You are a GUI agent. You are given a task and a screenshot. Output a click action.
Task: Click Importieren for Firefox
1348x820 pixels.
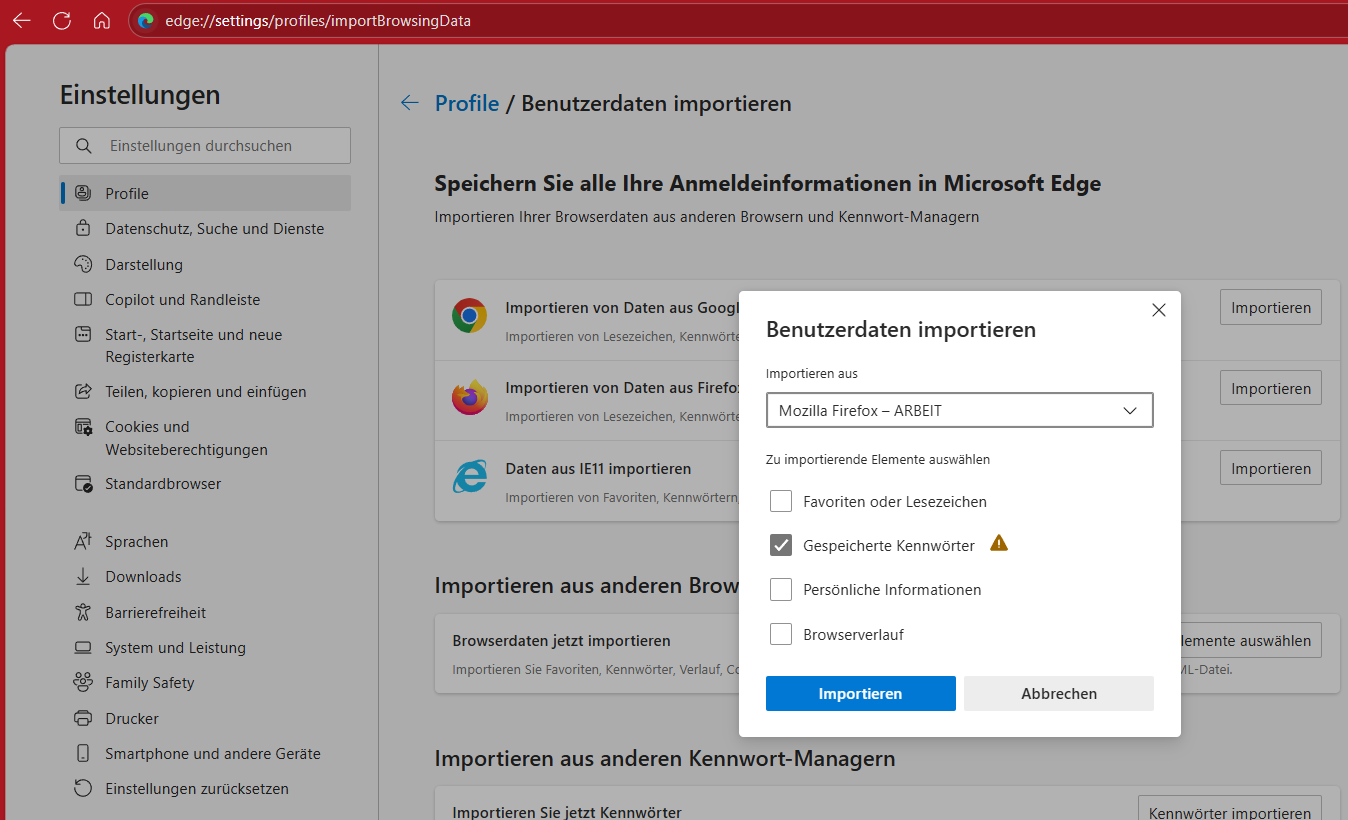[x=1271, y=388]
